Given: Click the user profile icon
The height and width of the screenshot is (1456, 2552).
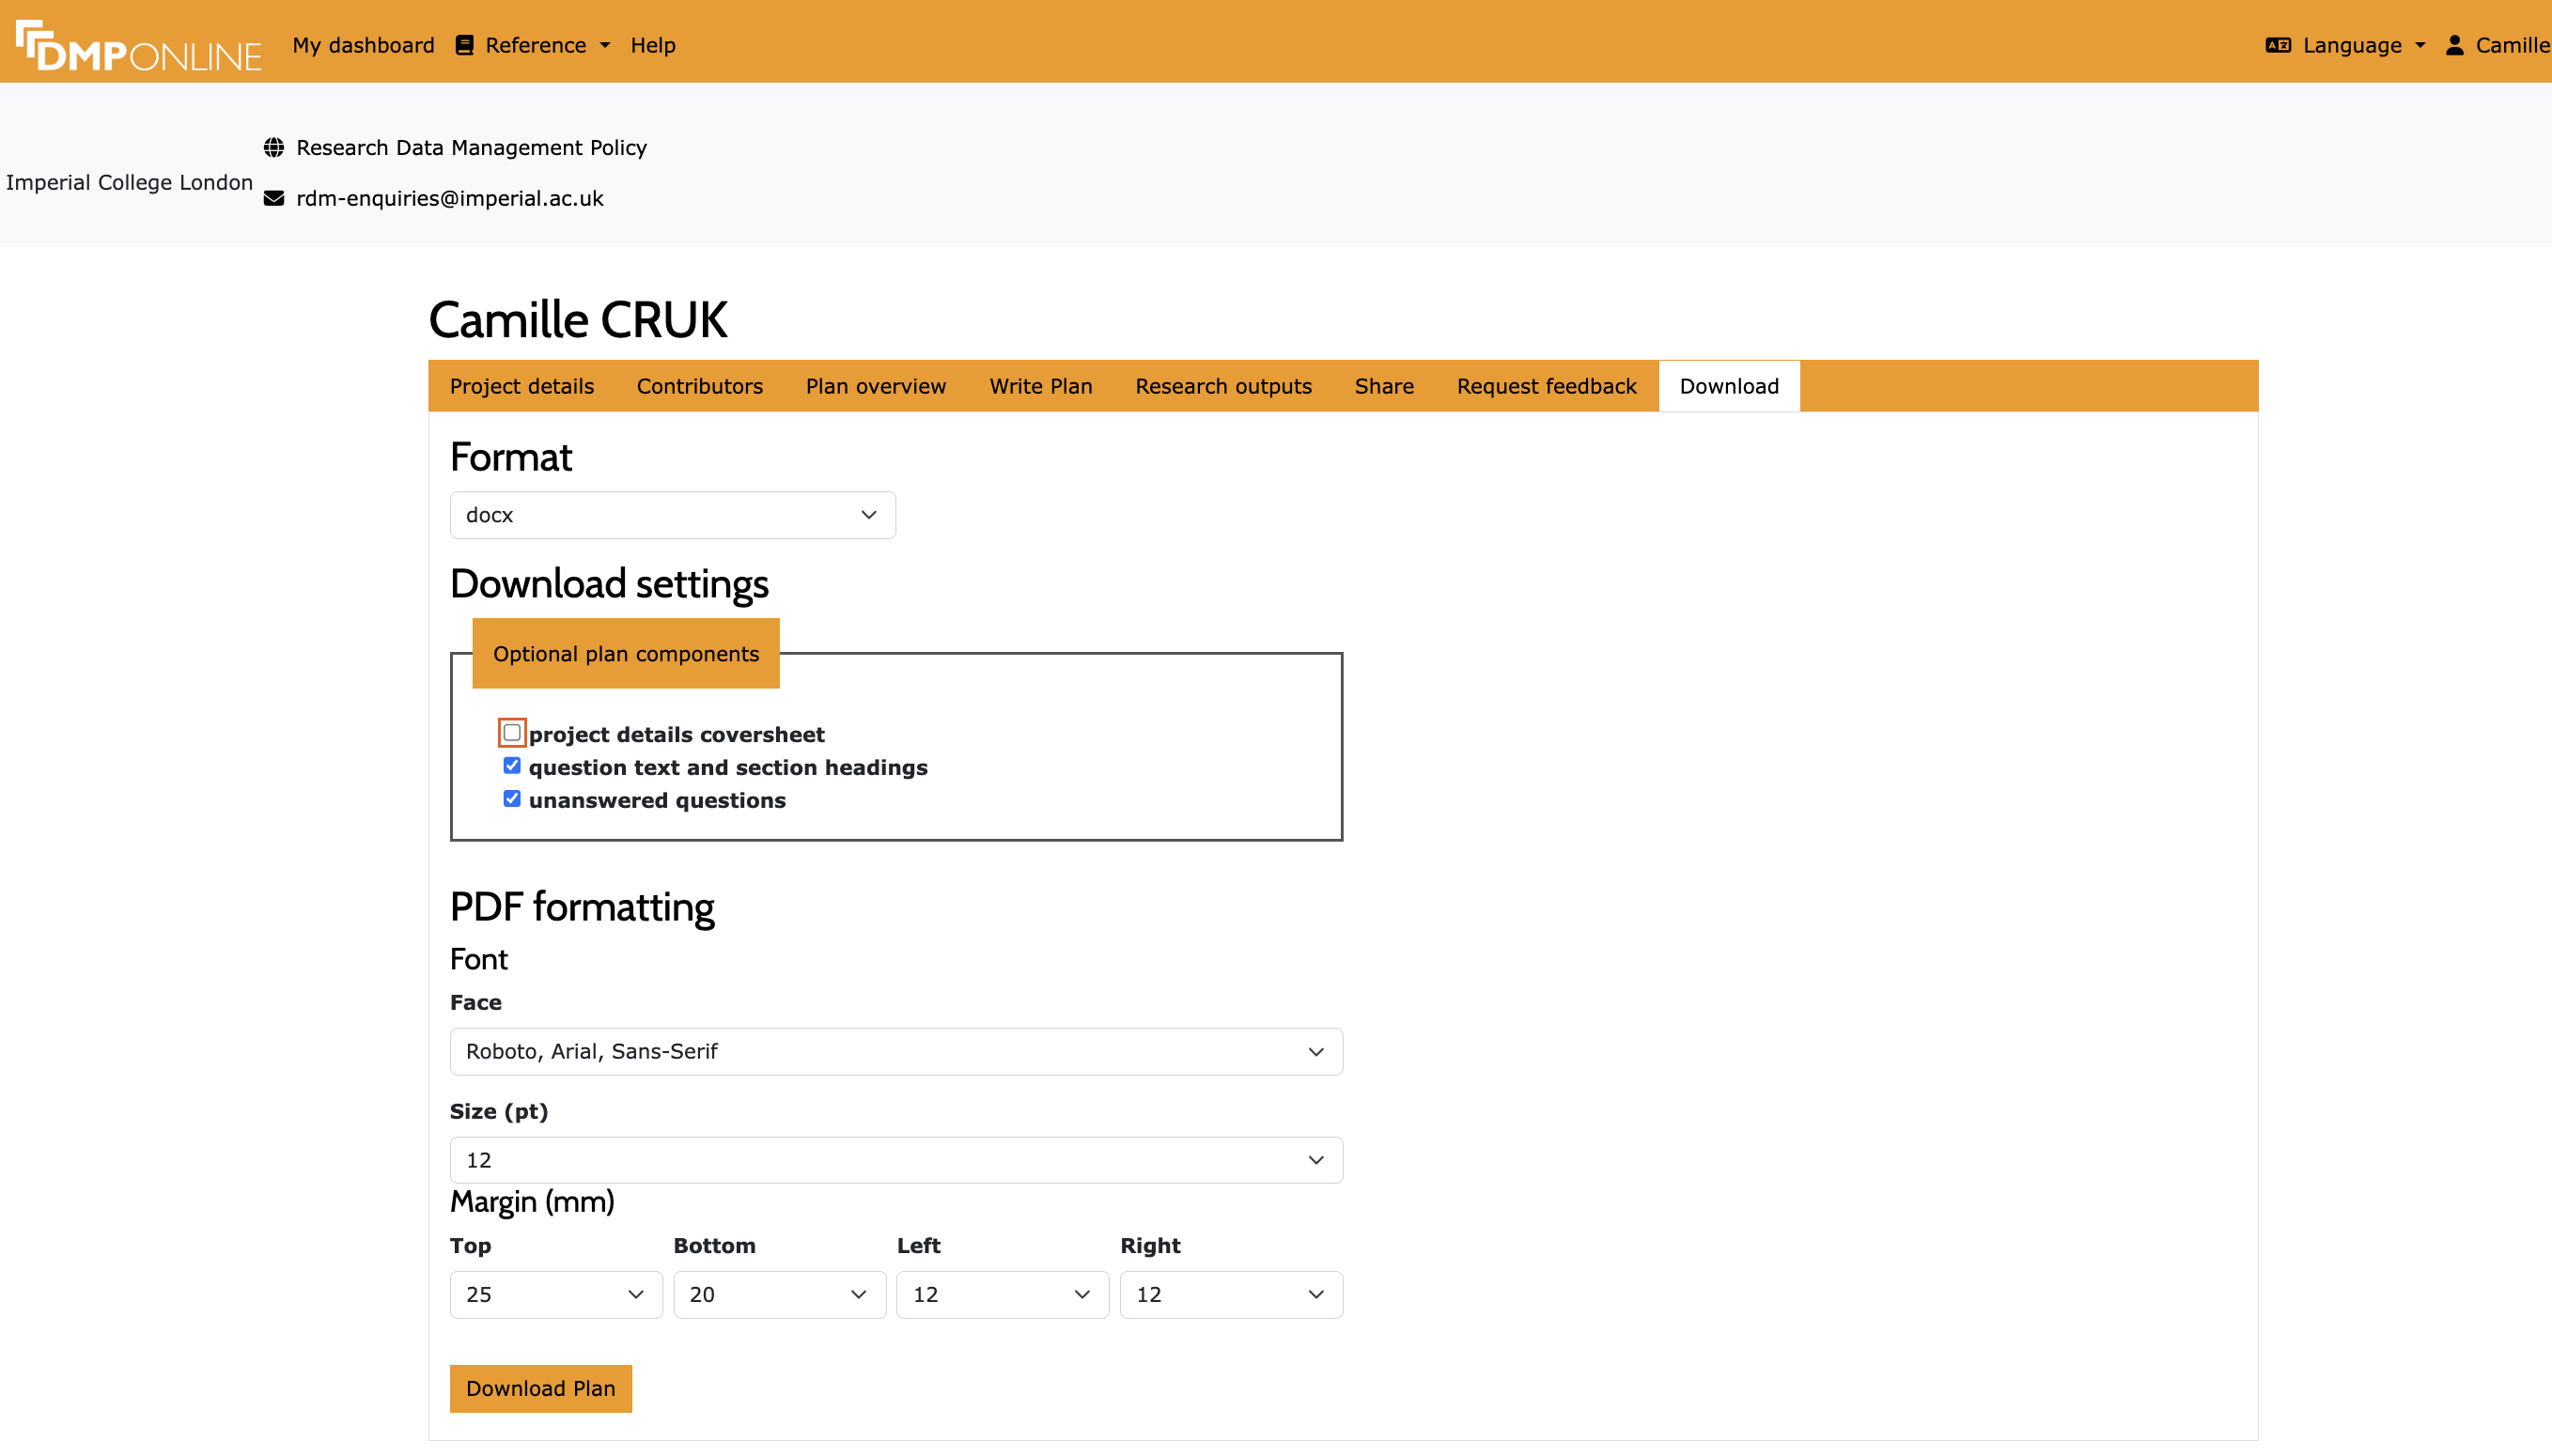Looking at the screenshot, I should click(2454, 45).
